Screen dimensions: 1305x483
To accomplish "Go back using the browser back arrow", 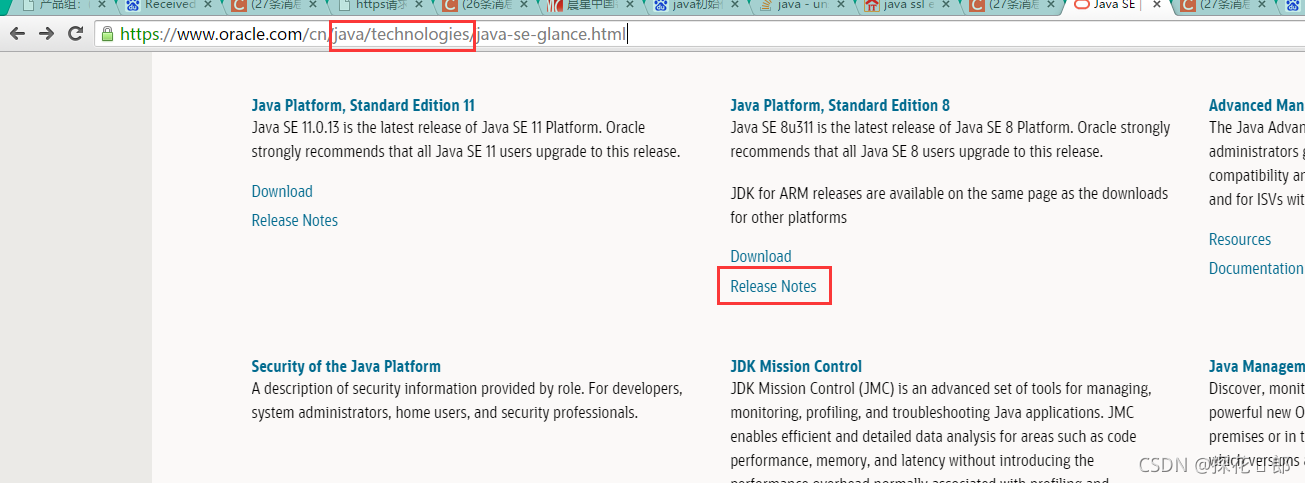I will (18, 34).
